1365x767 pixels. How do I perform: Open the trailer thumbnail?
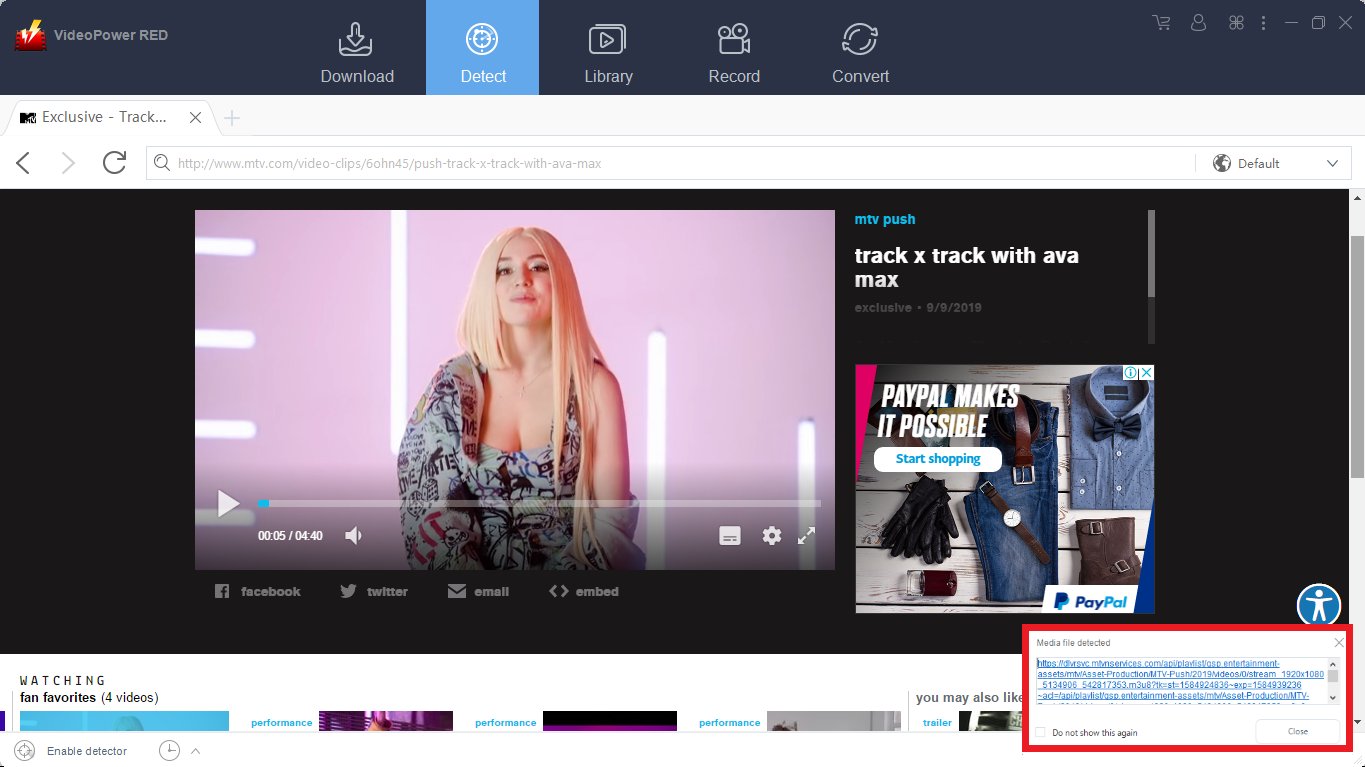(990, 721)
